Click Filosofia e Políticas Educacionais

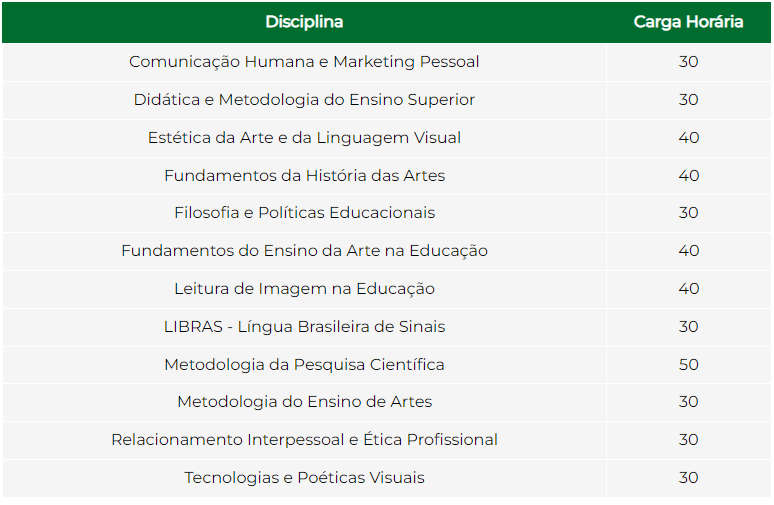coord(304,213)
